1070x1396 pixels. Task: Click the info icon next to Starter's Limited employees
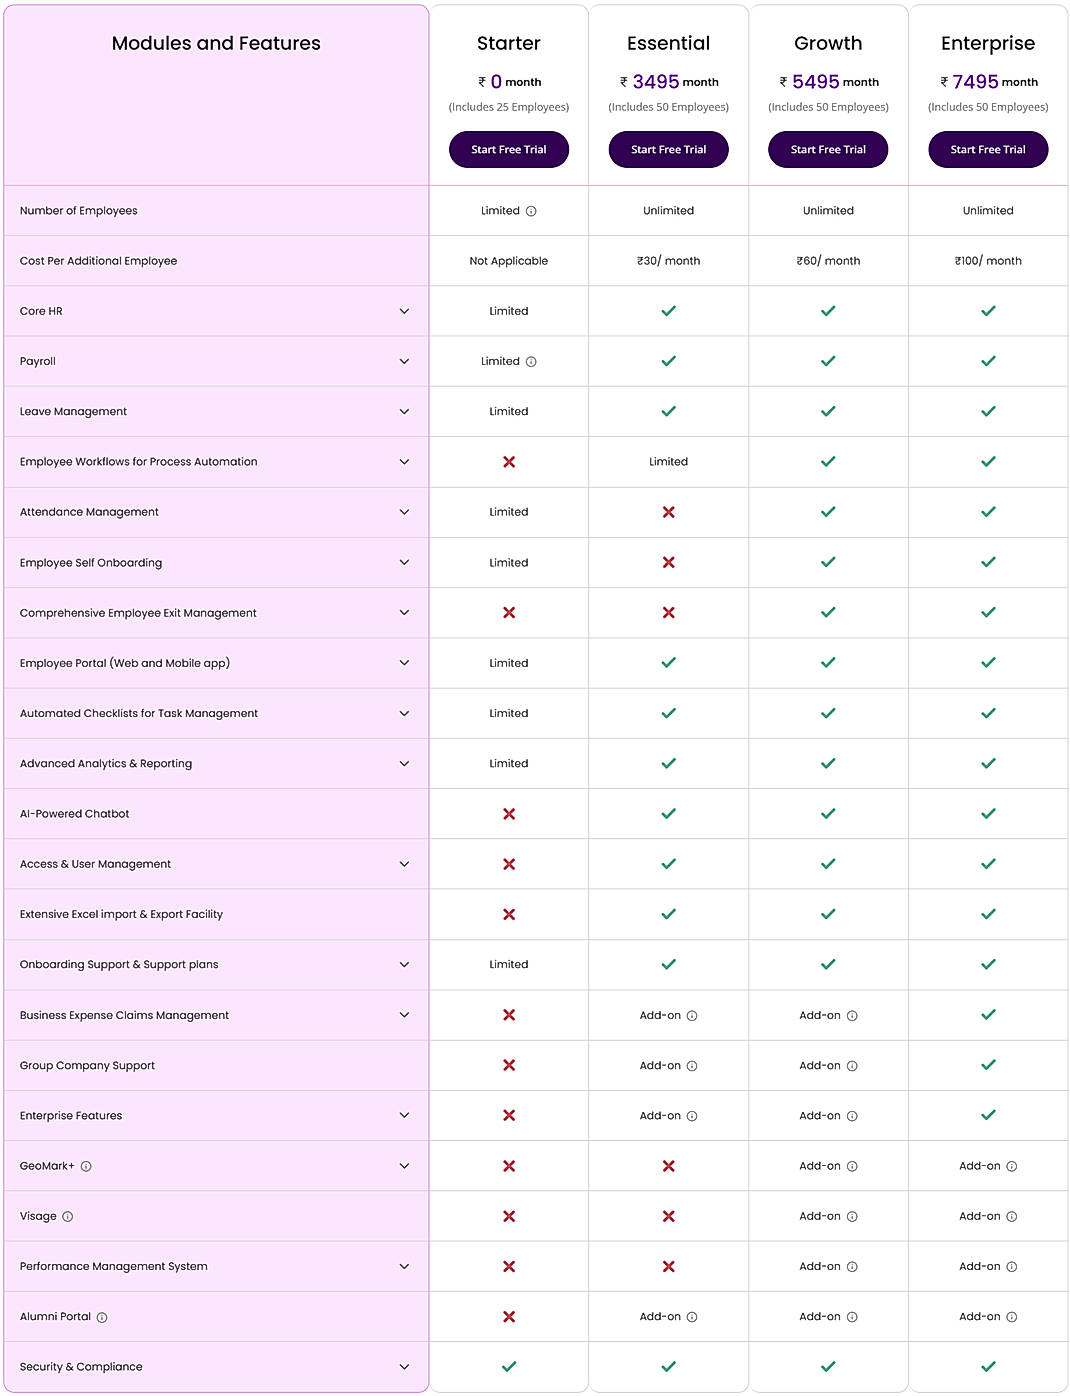click(530, 211)
